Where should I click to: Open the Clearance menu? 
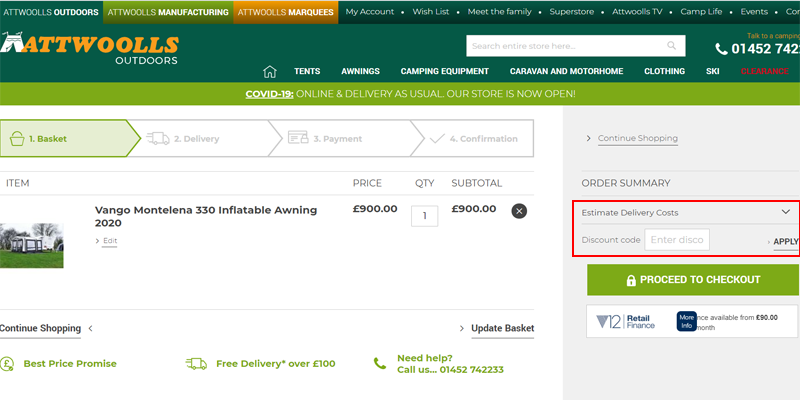point(765,71)
